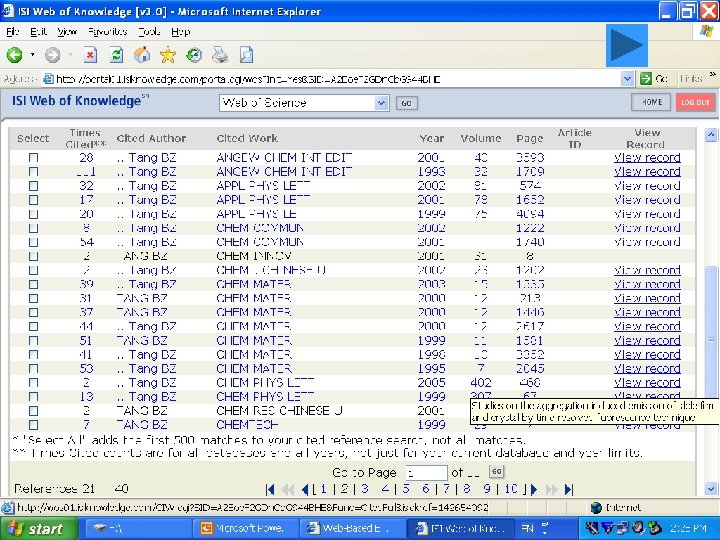Open the History icon in toolbar
720x540 pixels.
coord(194,55)
